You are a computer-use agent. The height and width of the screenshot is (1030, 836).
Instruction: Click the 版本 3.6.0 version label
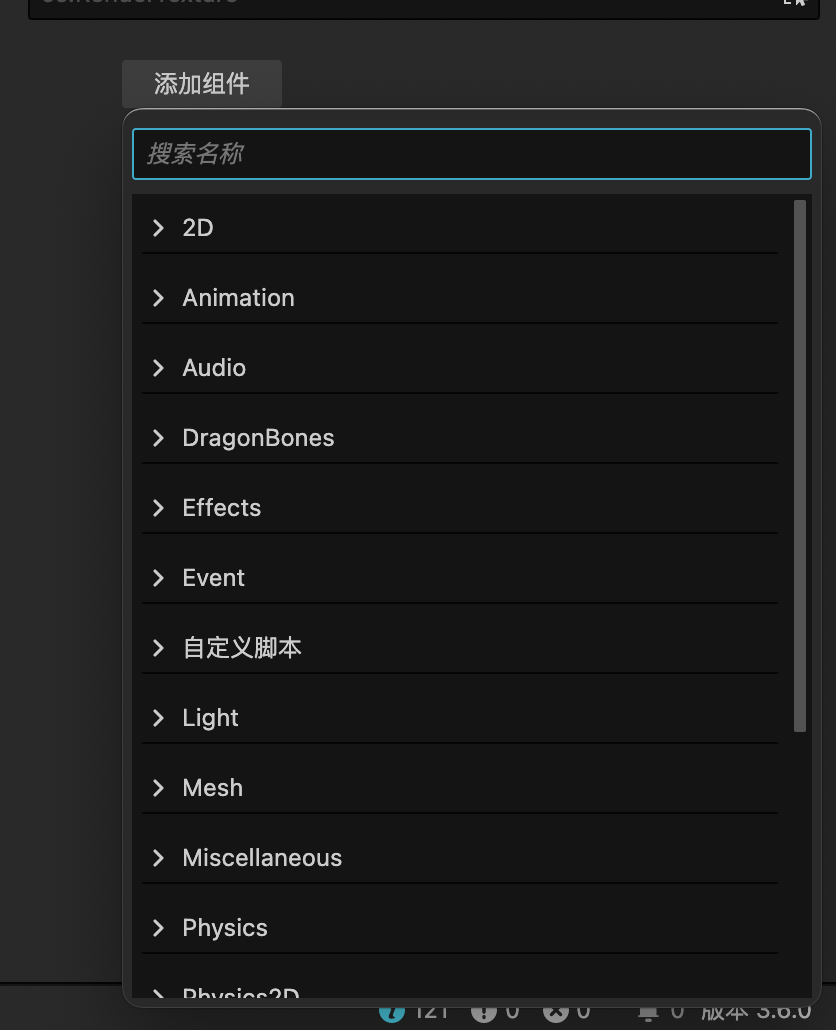tap(755, 1012)
